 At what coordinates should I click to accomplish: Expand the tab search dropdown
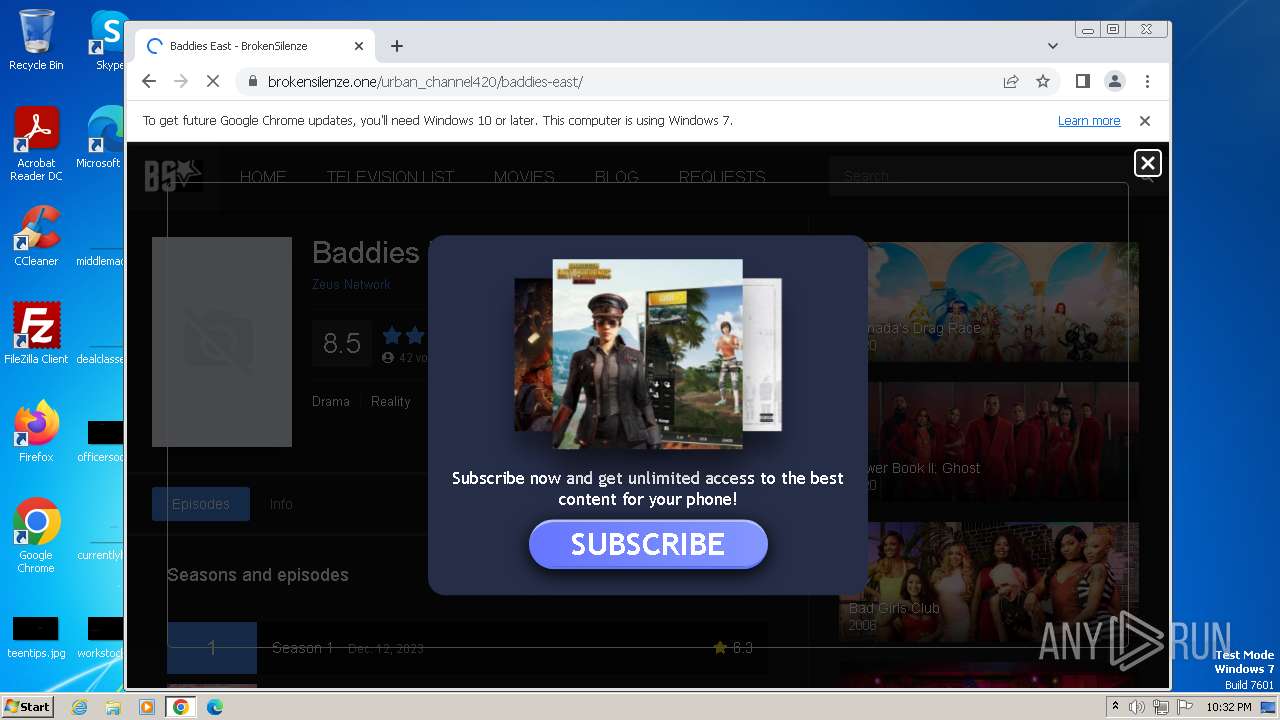[1053, 46]
